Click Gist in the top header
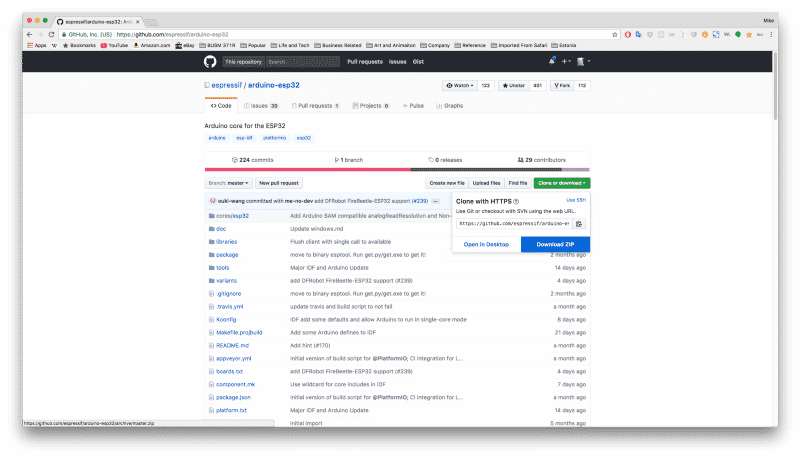This screenshot has height=458, width=800. coord(418,62)
